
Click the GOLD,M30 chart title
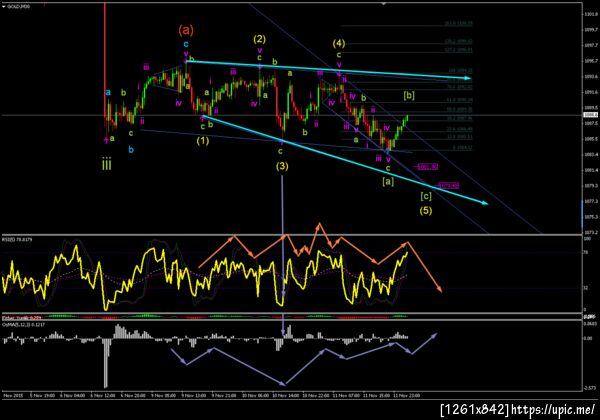click(19, 7)
